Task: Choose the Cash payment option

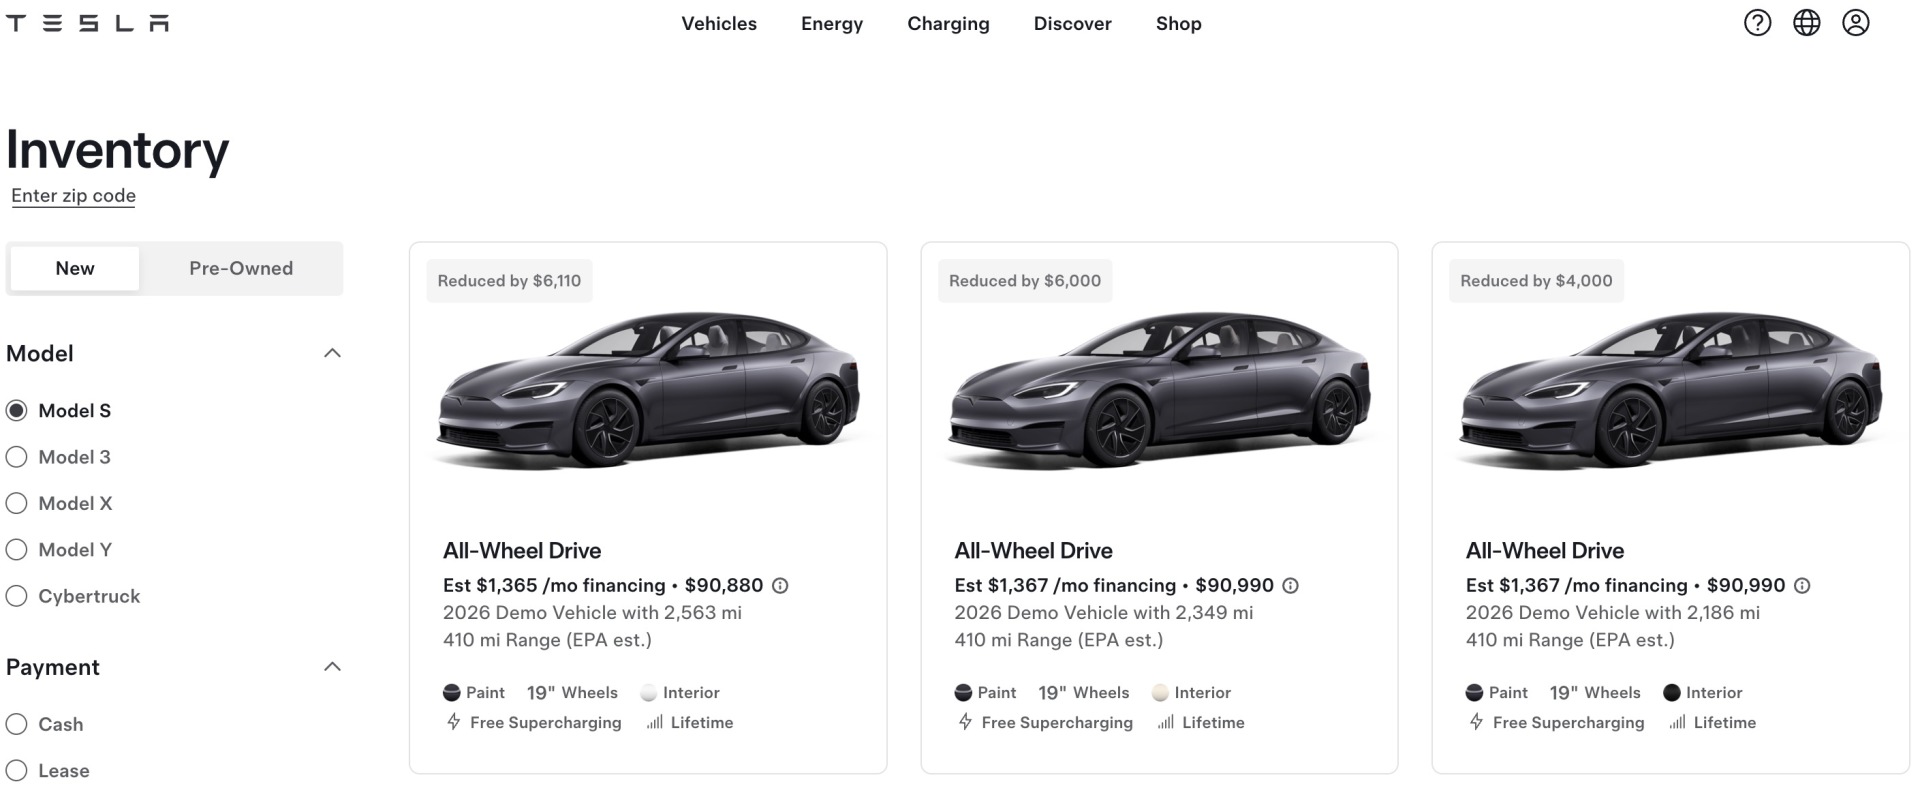Action: click(17, 724)
